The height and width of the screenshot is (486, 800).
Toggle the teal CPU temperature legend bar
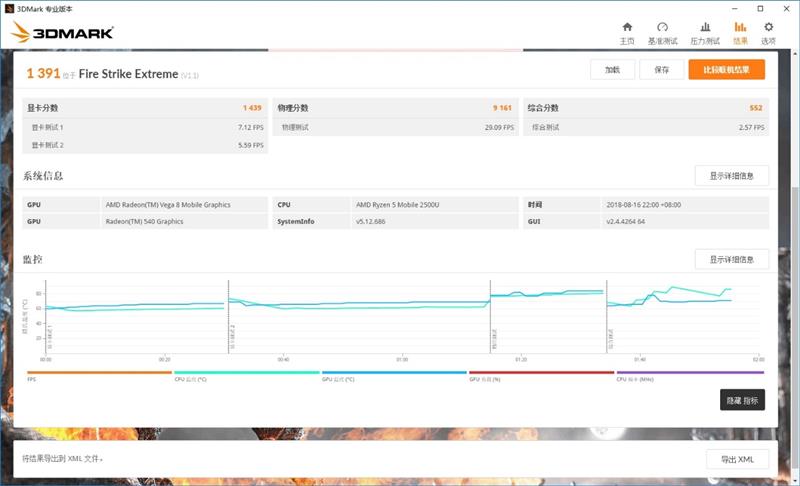(x=247, y=373)
